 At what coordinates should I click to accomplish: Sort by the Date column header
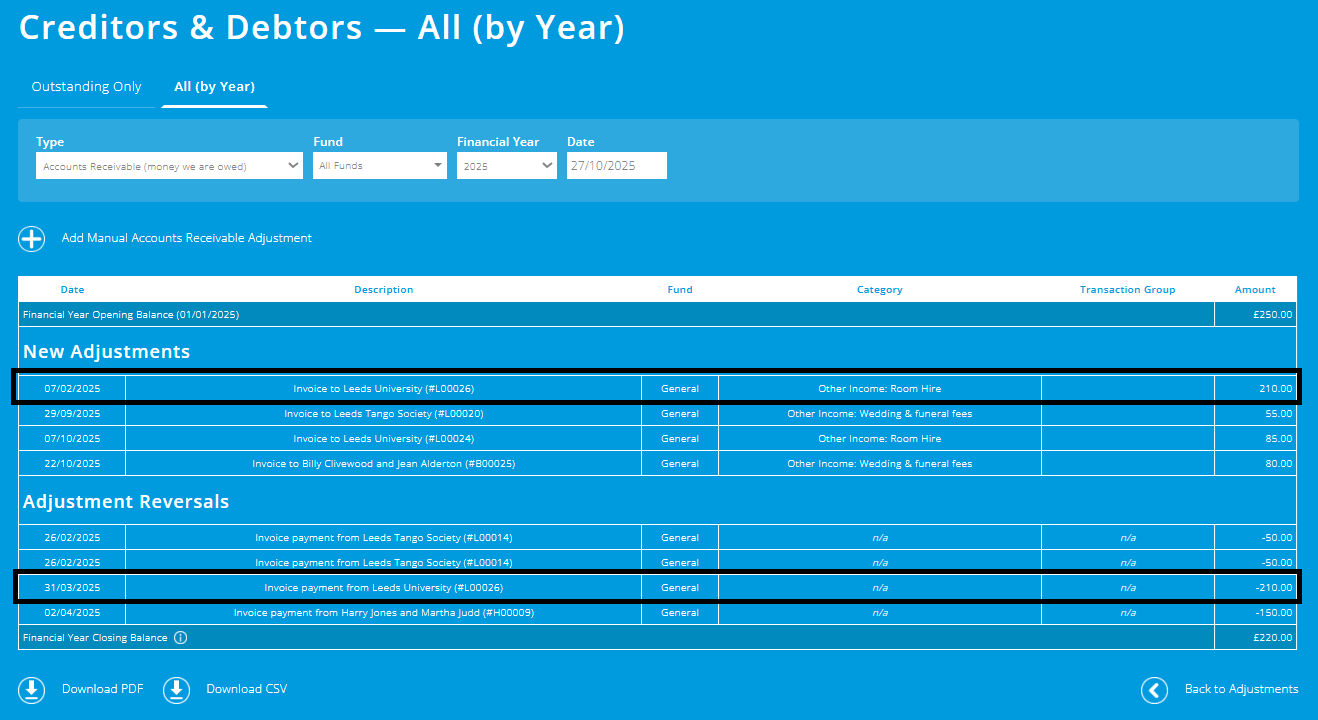(72, 289)
